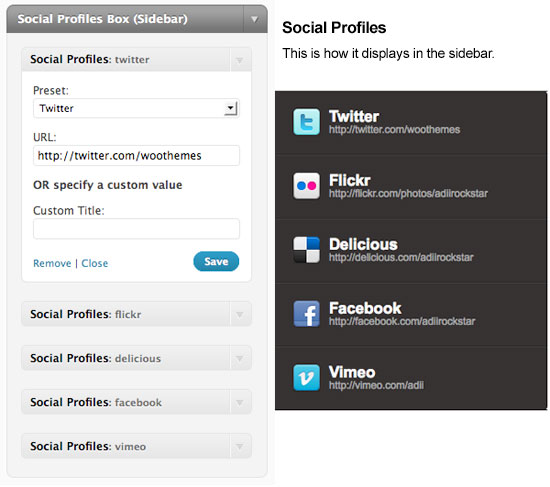Expand the Social Profiles delicious widget
This screenshot has height=487, width=550.
(240, 358)
